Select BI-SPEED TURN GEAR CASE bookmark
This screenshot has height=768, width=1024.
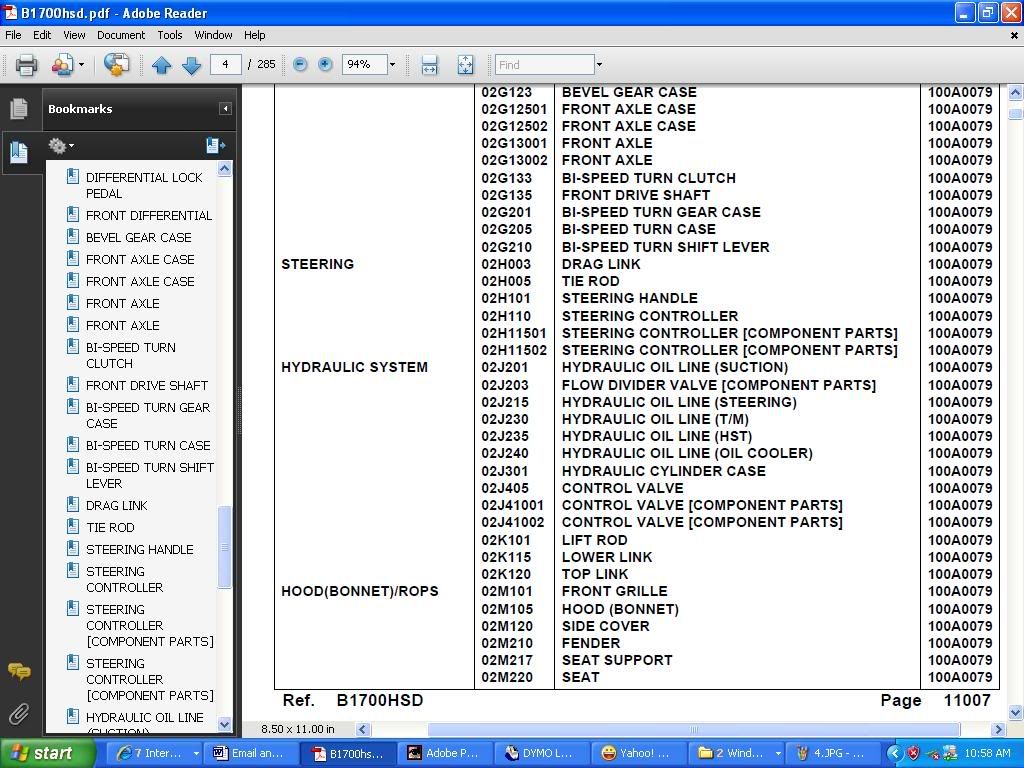(148, 415)
